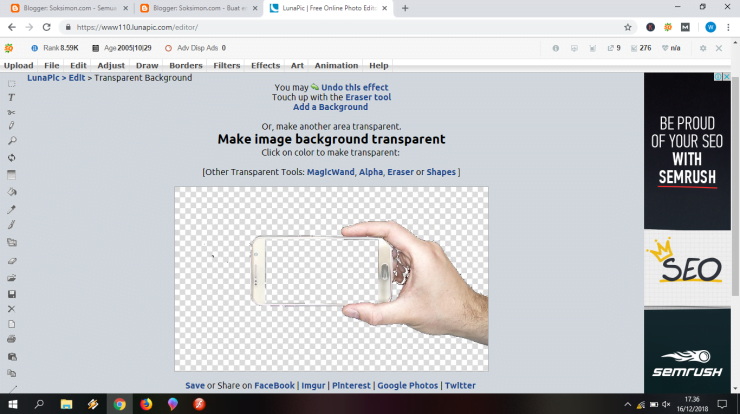The width and height of the screenshot is (740, 414).
Task: Open Firefox from taskbar
Action: (146, 404)
